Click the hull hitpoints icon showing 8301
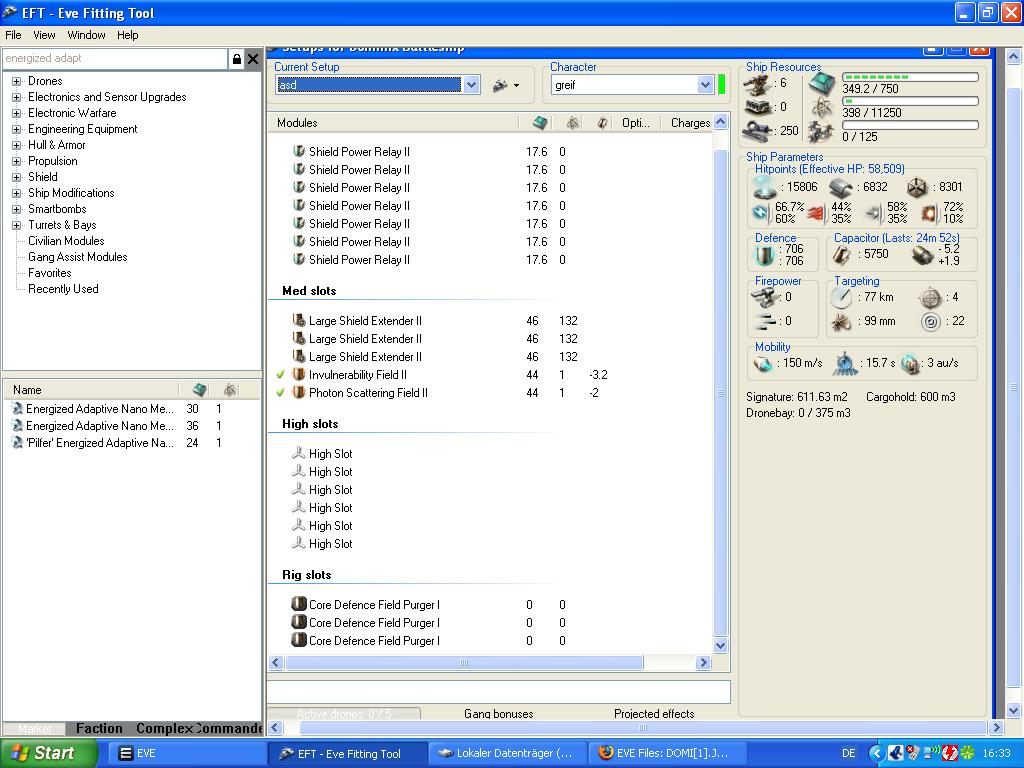Viewport: 1024px width, 768px height. tap(917, 187)
